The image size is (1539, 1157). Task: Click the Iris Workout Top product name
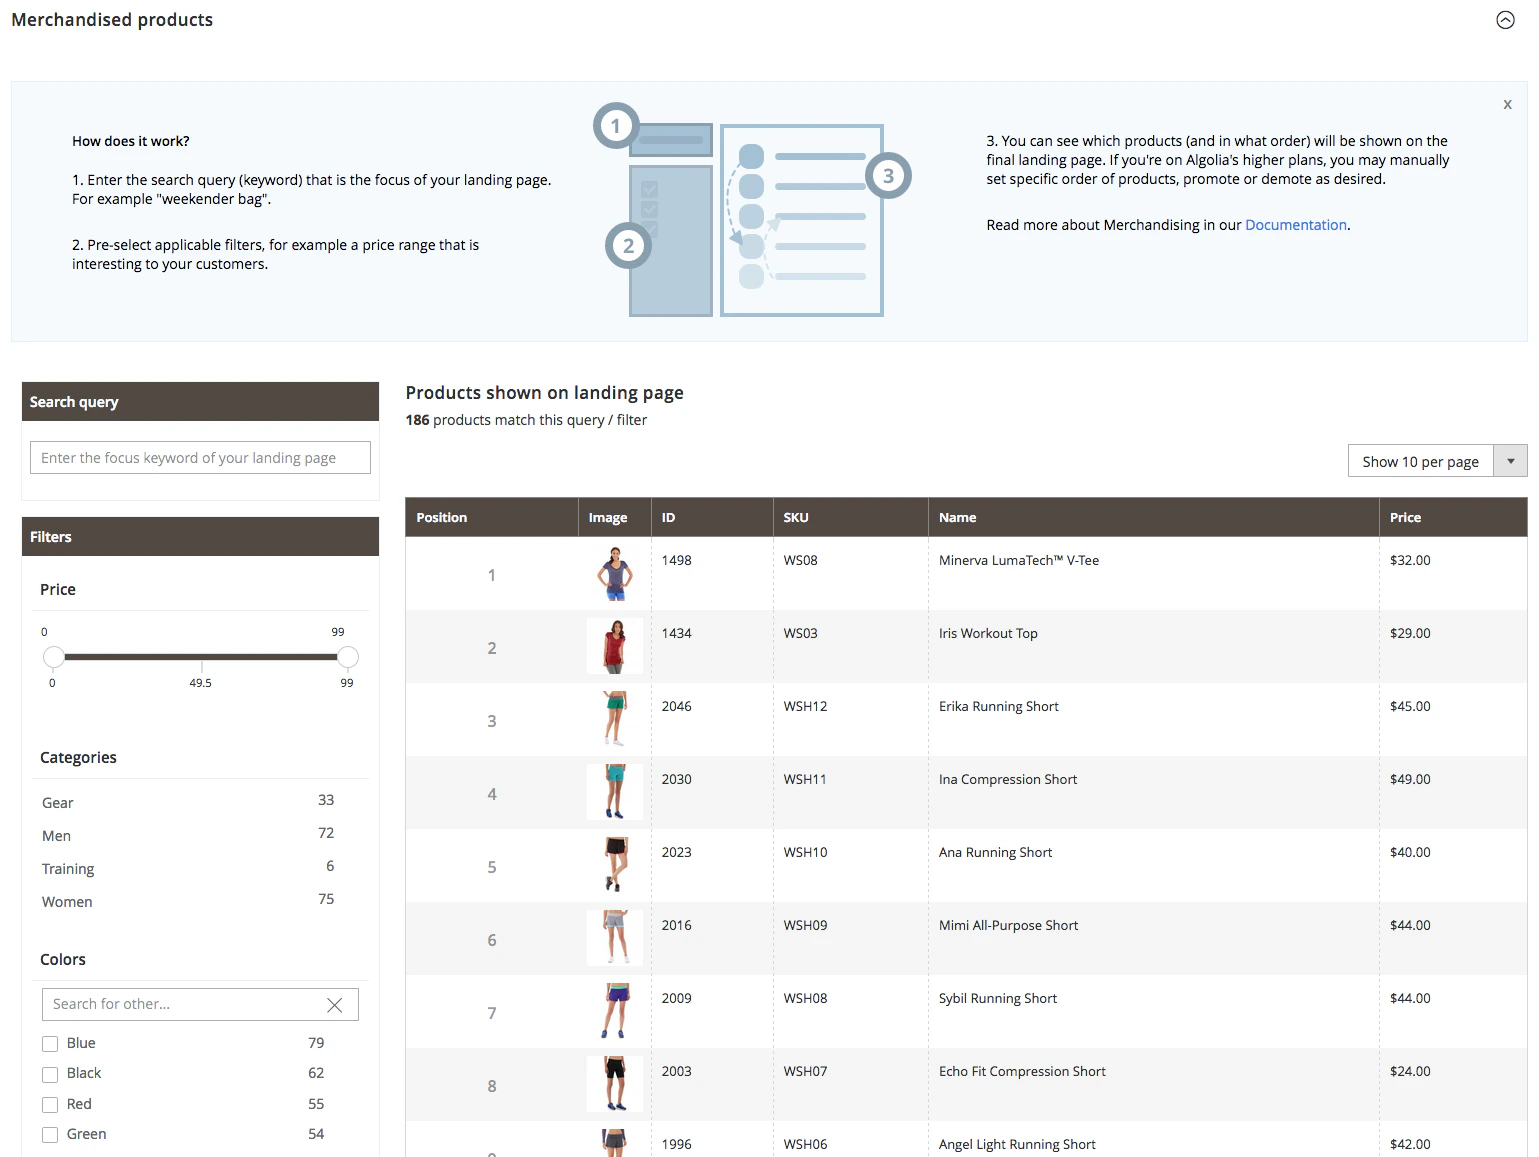coord(988,633)
